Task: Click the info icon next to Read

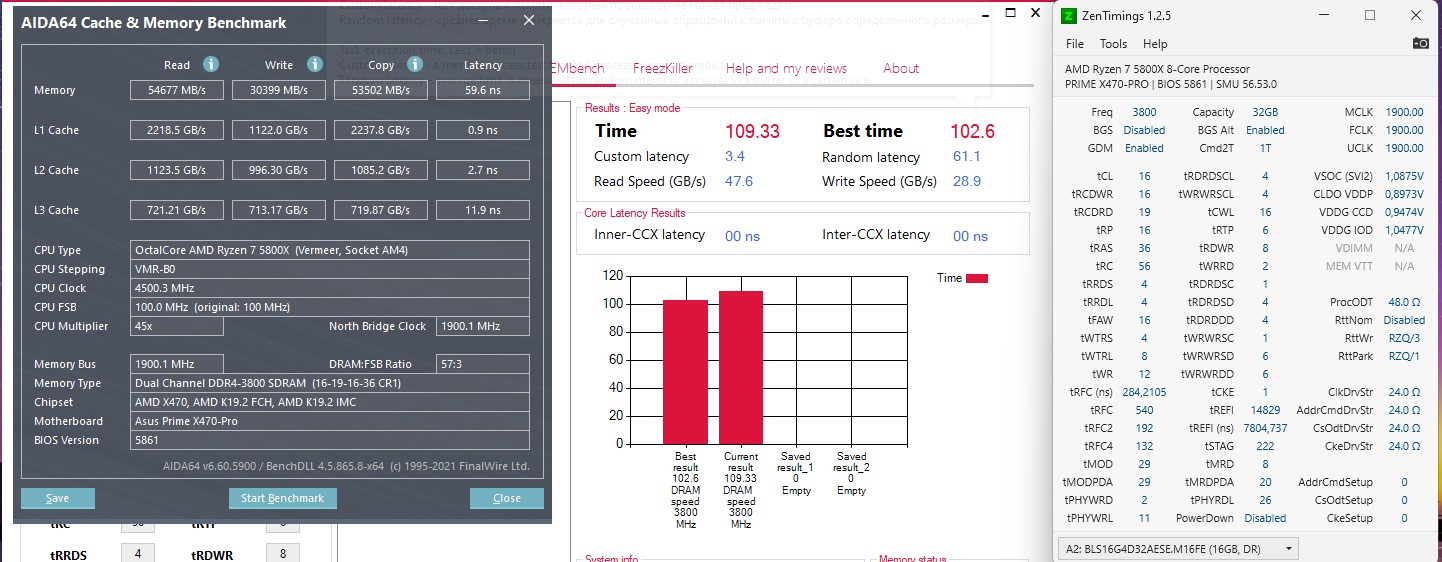Action: (x=211, y=64)
